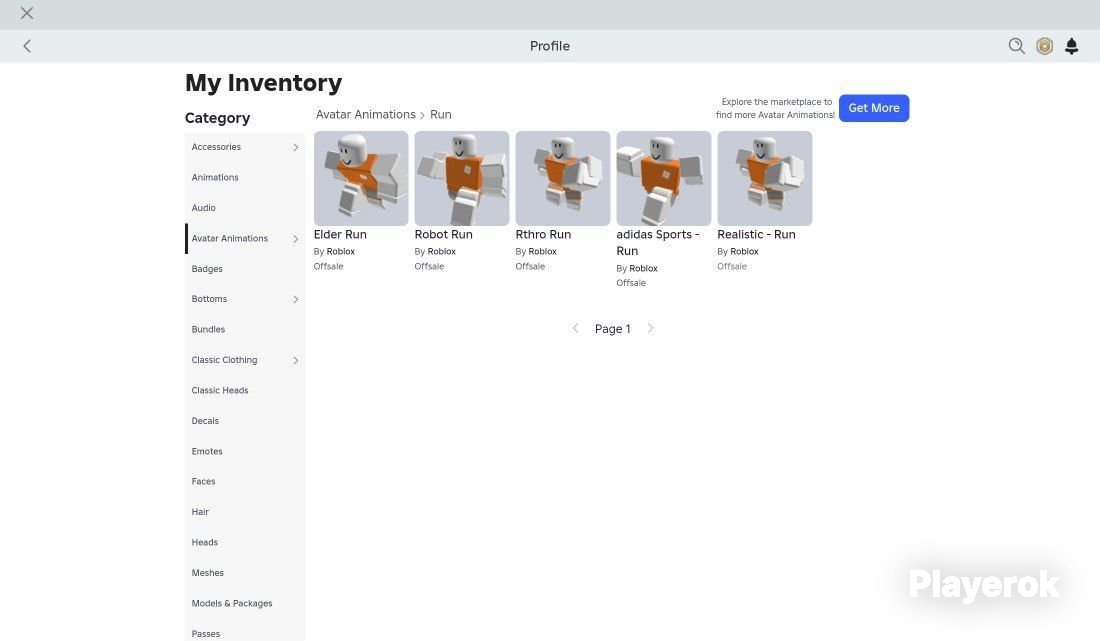Click the Avatar Animations breadcrumb

tap(365, 114)
